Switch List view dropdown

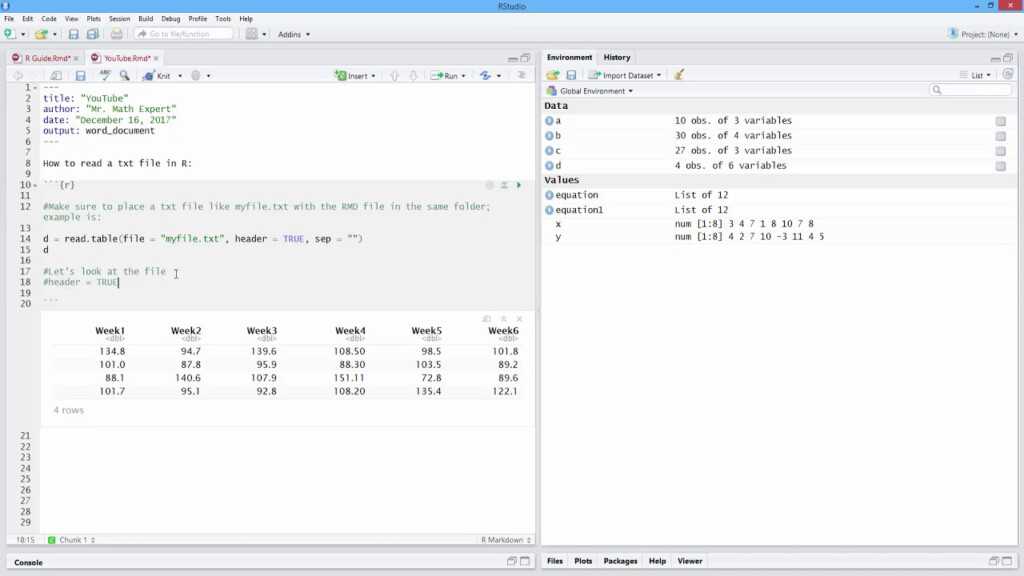point(975,75)
